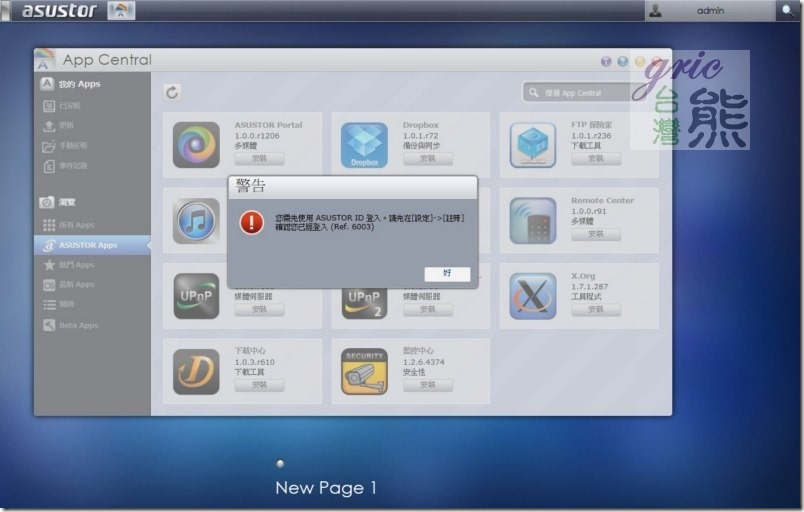Open the Remote Center app icon
This screenshot has width=804, height=512.
click(533, 221)
